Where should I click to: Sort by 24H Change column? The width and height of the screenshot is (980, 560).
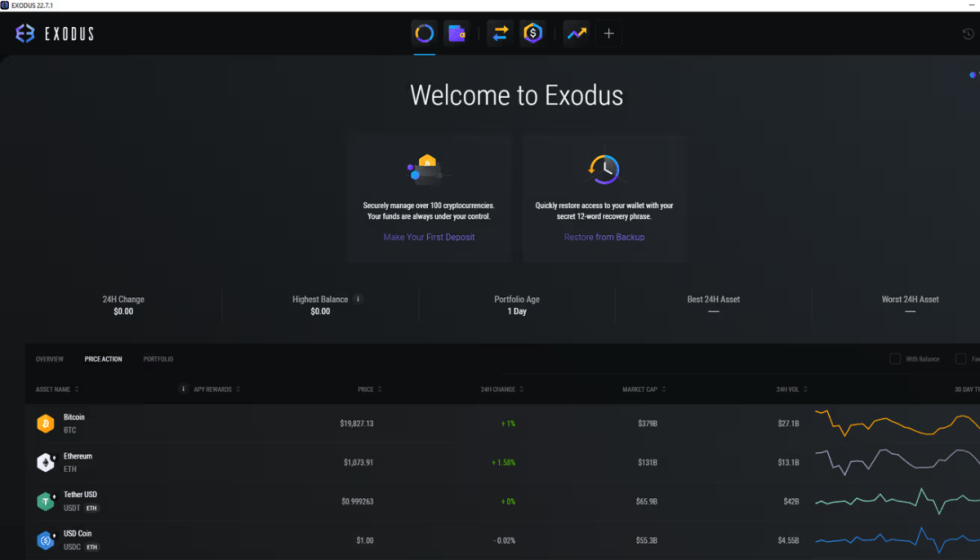click(x=501, y=389)
